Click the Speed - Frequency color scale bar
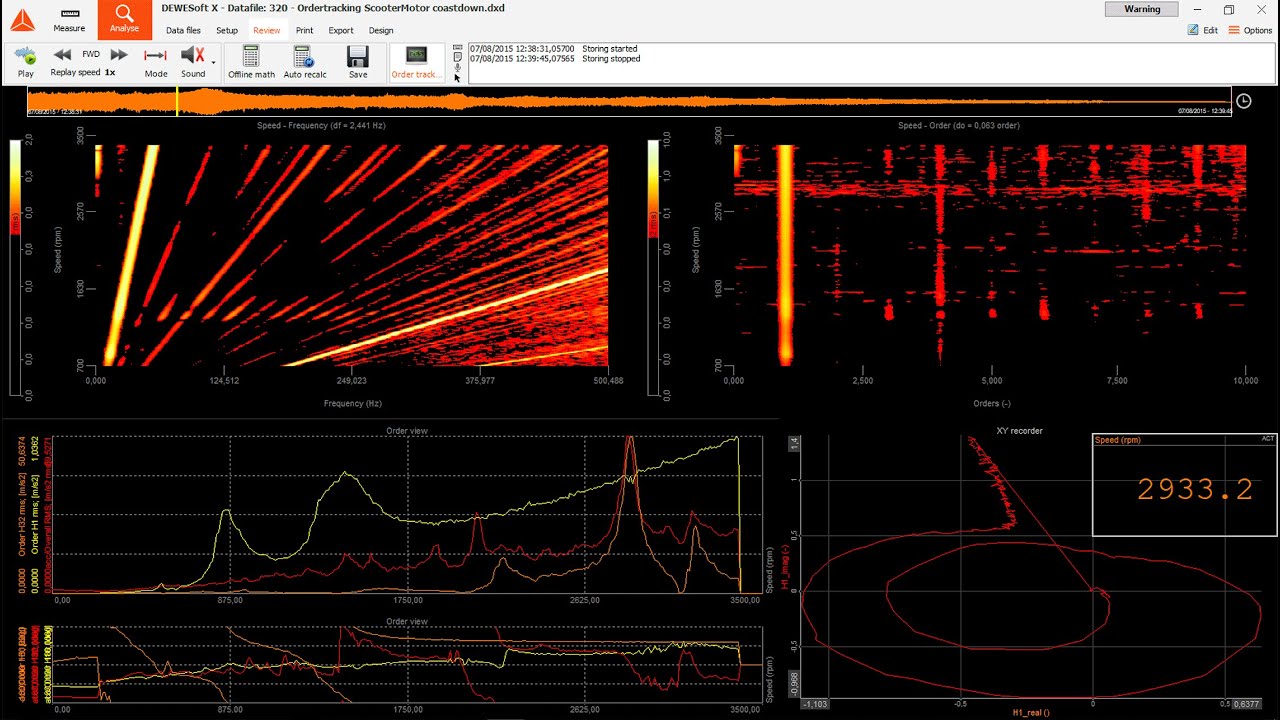The height and width of the screenshot is (720, 1280). [x=15, y=268]
